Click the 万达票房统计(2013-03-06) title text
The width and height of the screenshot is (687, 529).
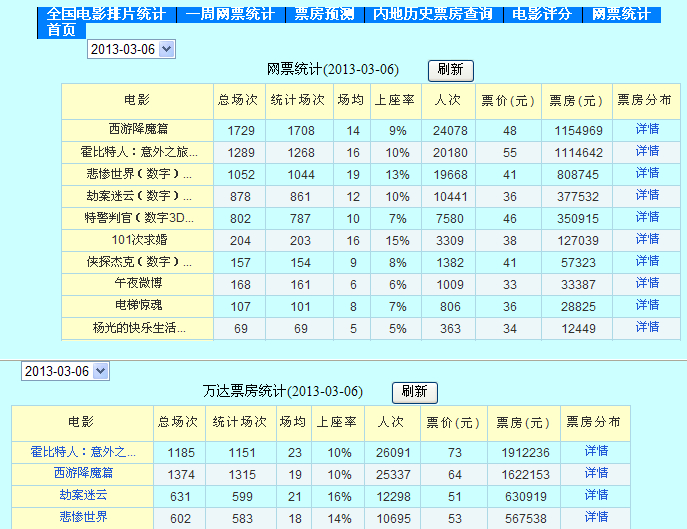[283, 391]
